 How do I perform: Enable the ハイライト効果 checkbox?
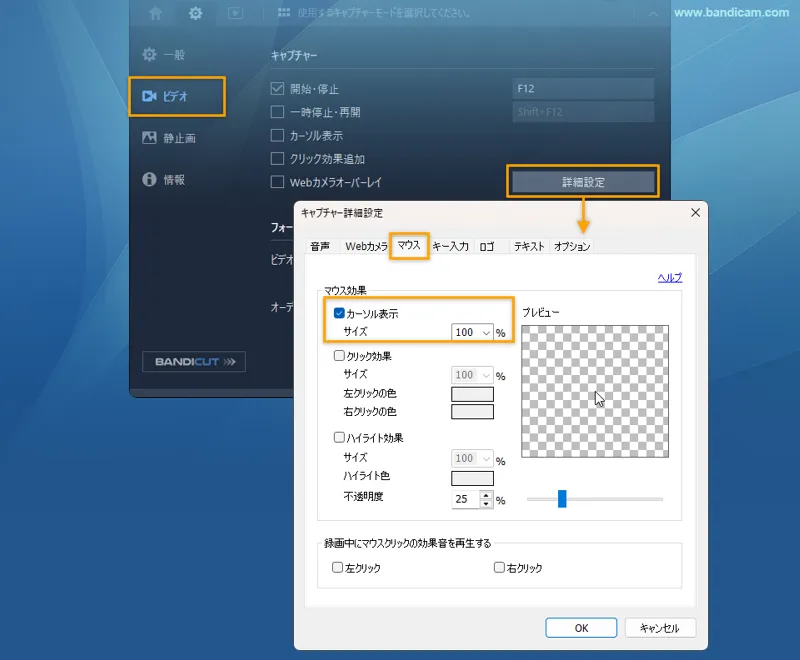point(339,437)
